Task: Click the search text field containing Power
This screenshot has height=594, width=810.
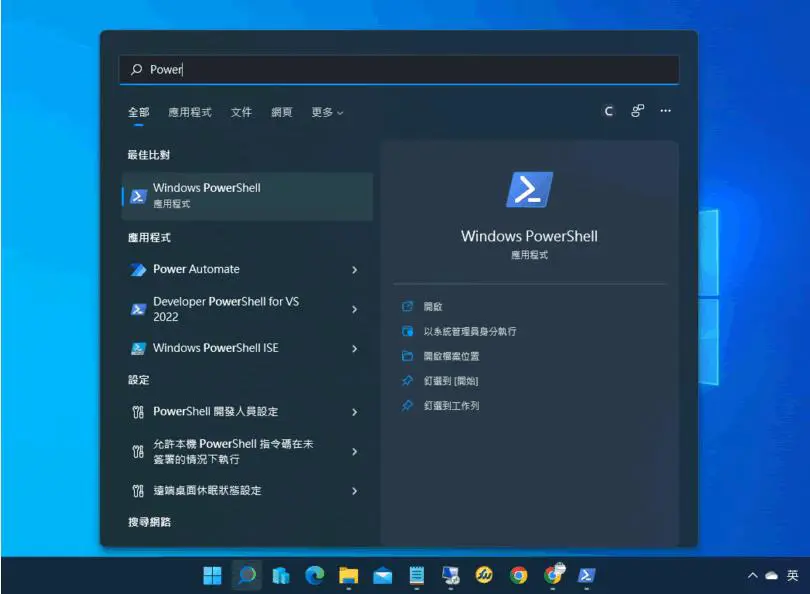Action: click(x=399, y=69)
